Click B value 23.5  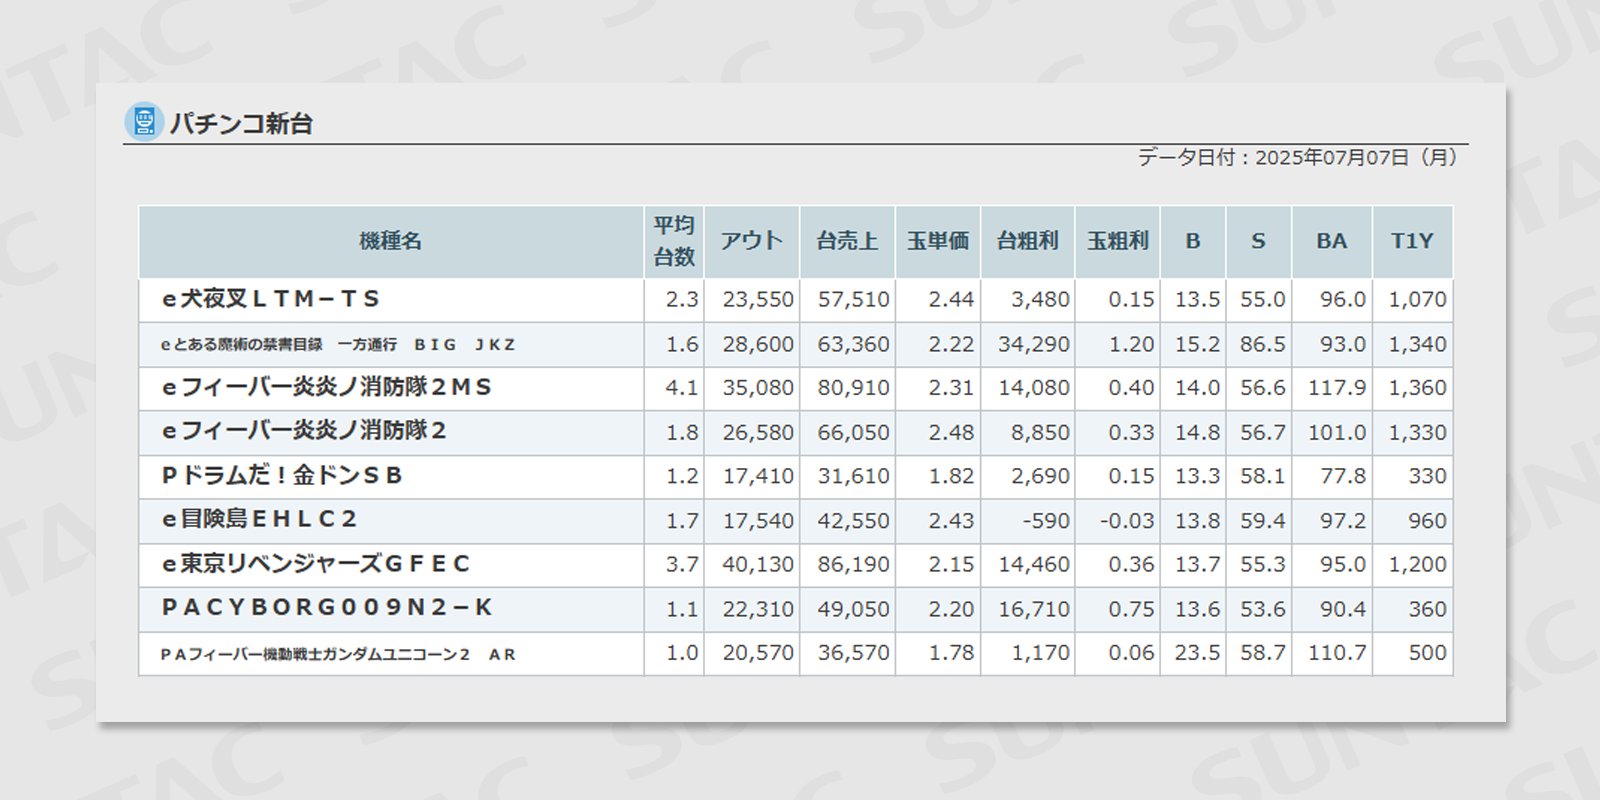pyautogui.click(x=1197, y=653)
